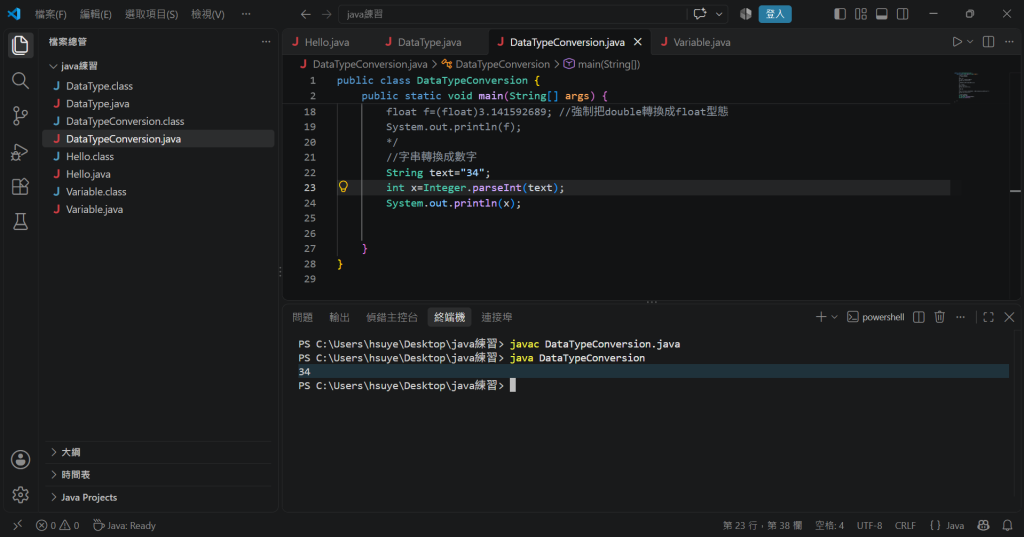
Task: Close the DataTypeConversion.java tab
Action: (637, 42)
